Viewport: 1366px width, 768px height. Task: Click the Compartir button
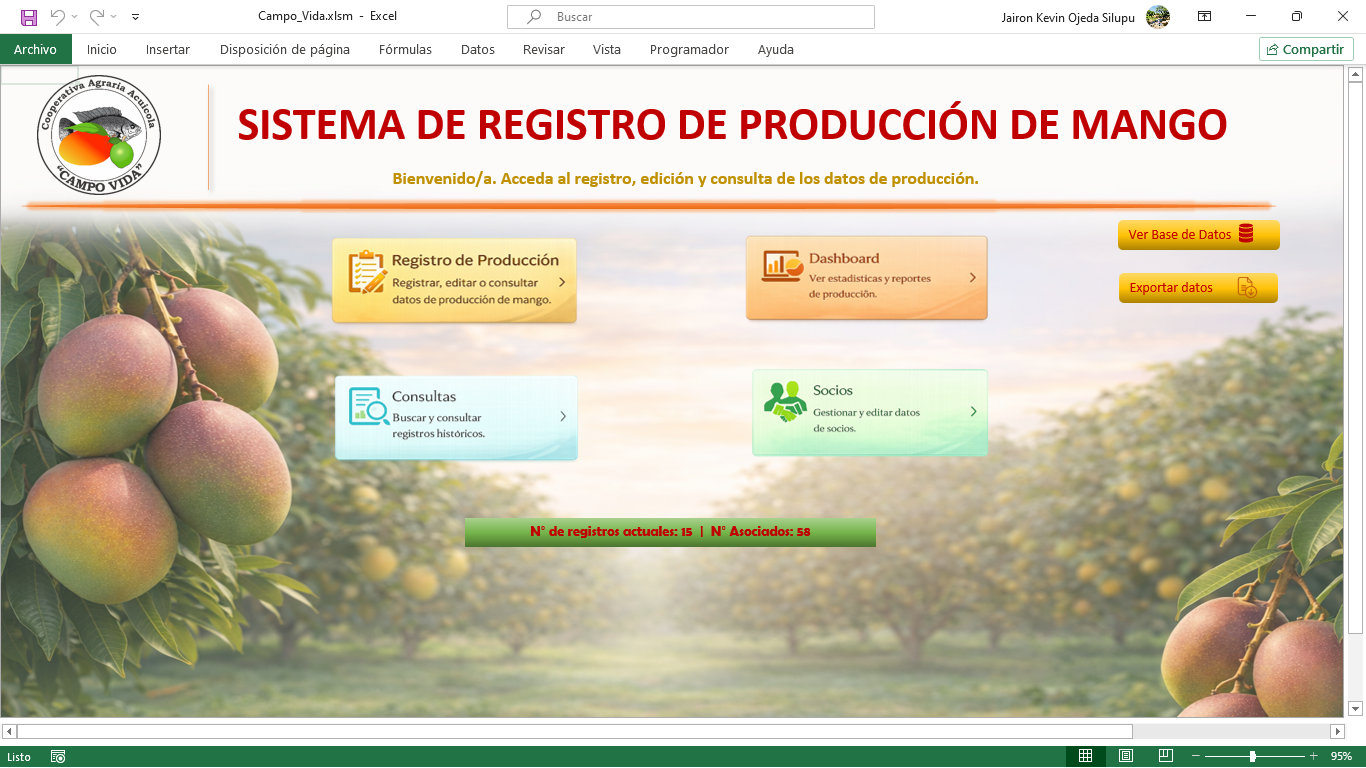point(1305,48)
